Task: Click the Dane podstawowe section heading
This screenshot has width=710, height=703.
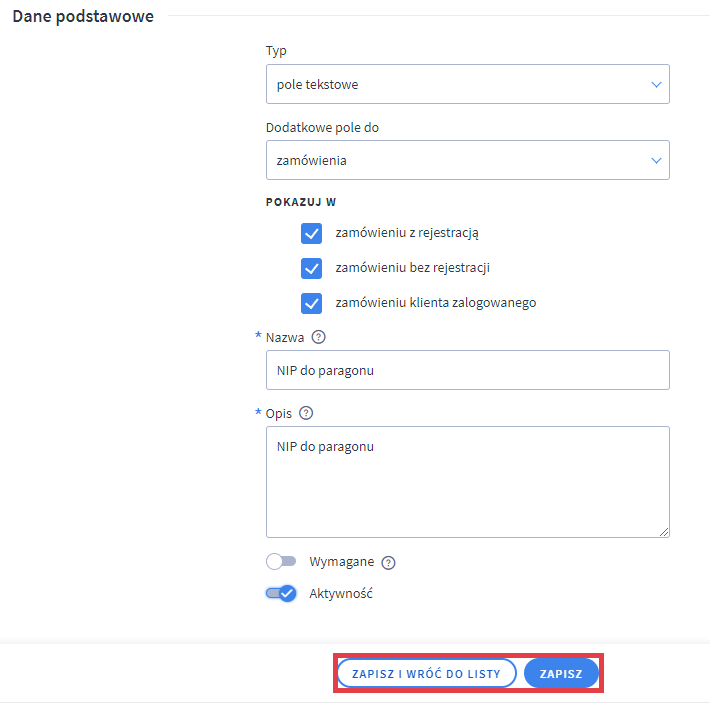Action: coord(83,16)
